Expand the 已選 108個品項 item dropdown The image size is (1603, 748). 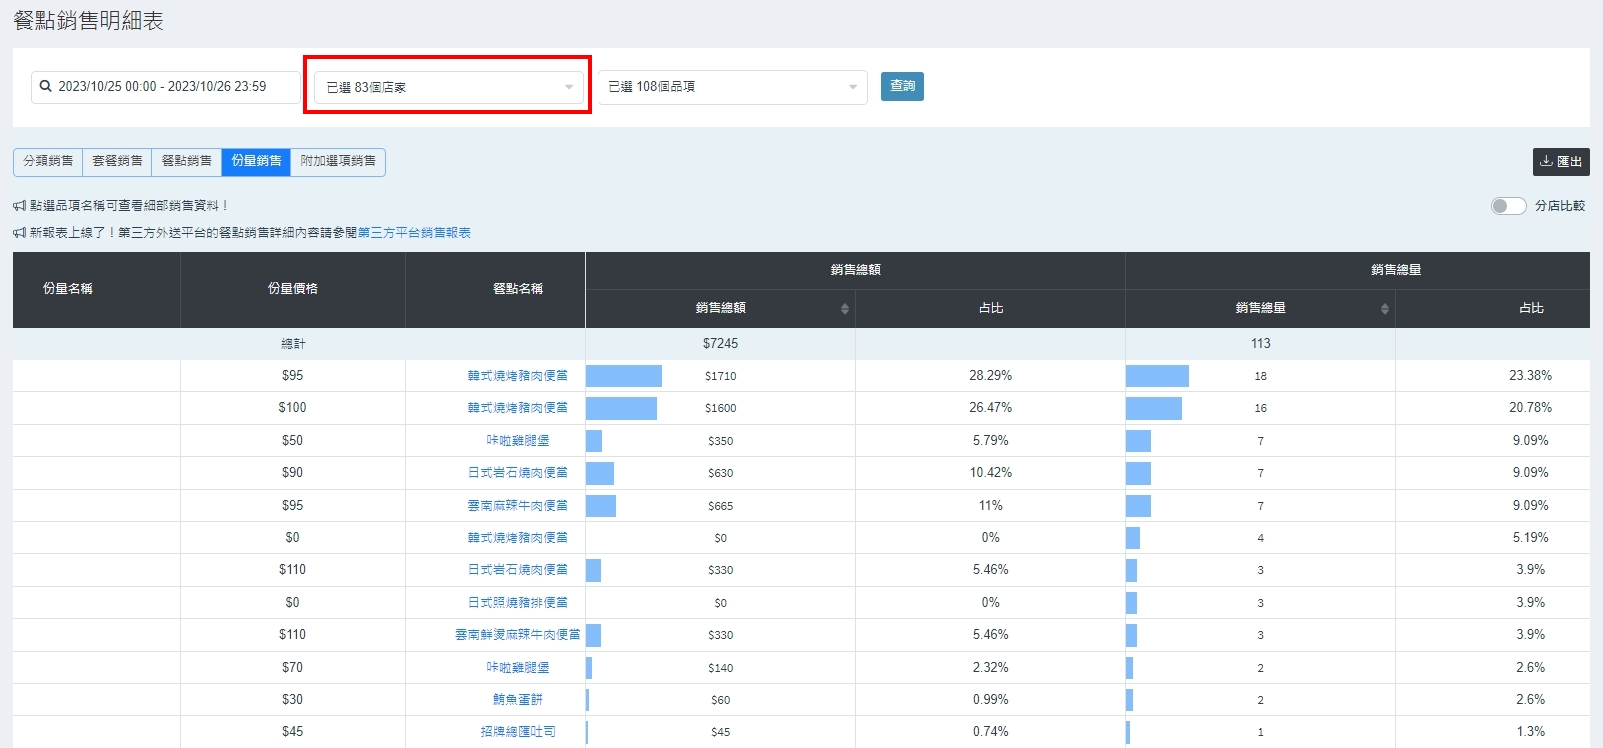click(732, 87)
